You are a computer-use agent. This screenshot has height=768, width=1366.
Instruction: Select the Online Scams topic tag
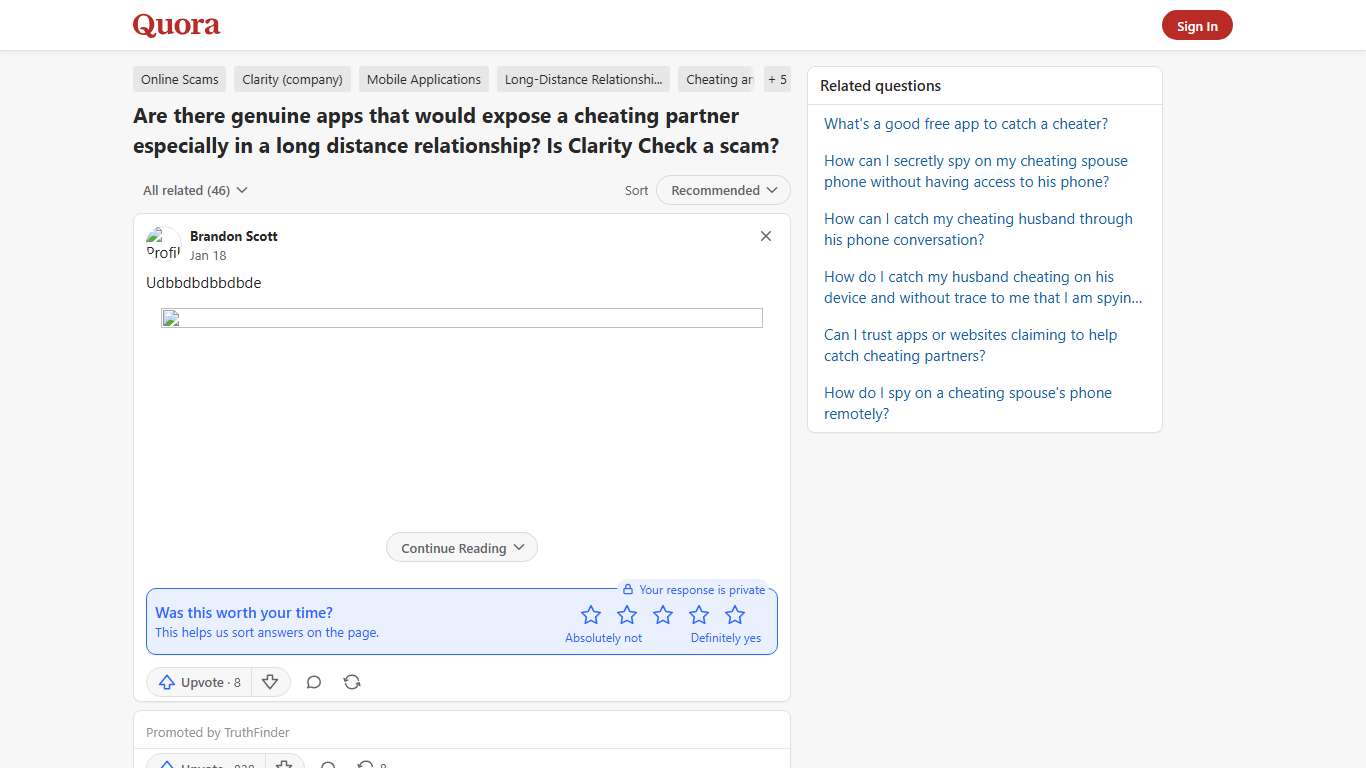coord(180,80)
